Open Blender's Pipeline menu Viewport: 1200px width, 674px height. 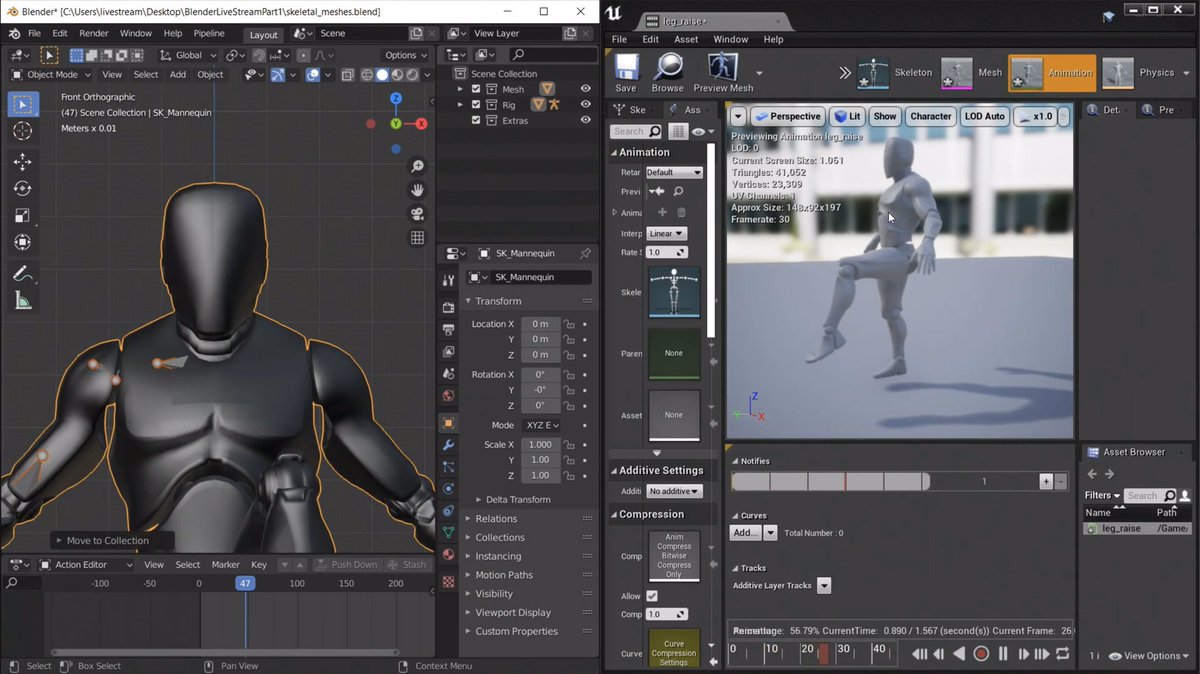click(x=209, y=33)
